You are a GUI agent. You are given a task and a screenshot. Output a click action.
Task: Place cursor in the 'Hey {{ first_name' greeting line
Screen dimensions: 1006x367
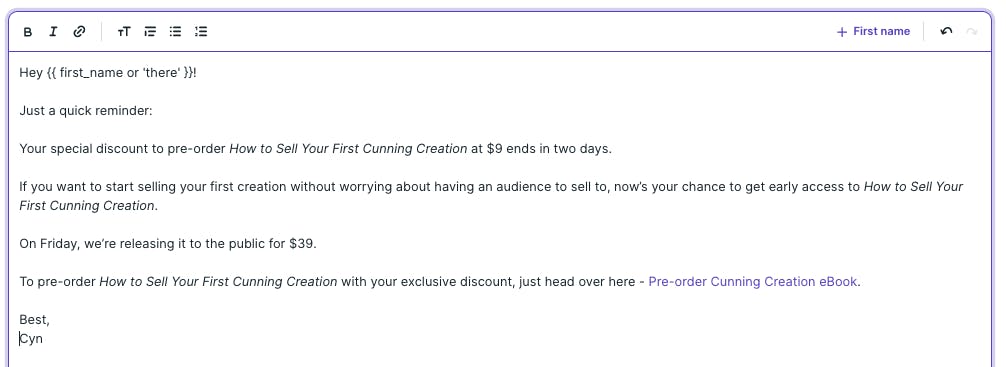click(x=108, y=73)
